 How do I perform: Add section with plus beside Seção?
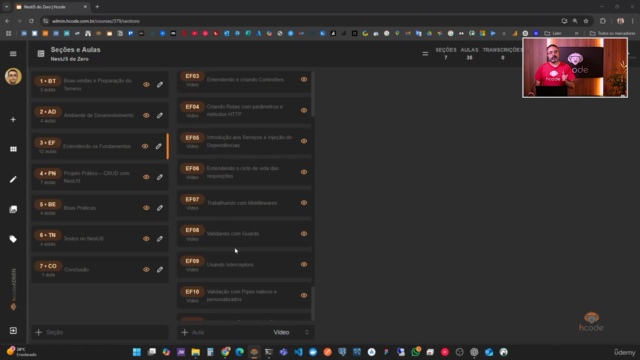coord(38,332)
